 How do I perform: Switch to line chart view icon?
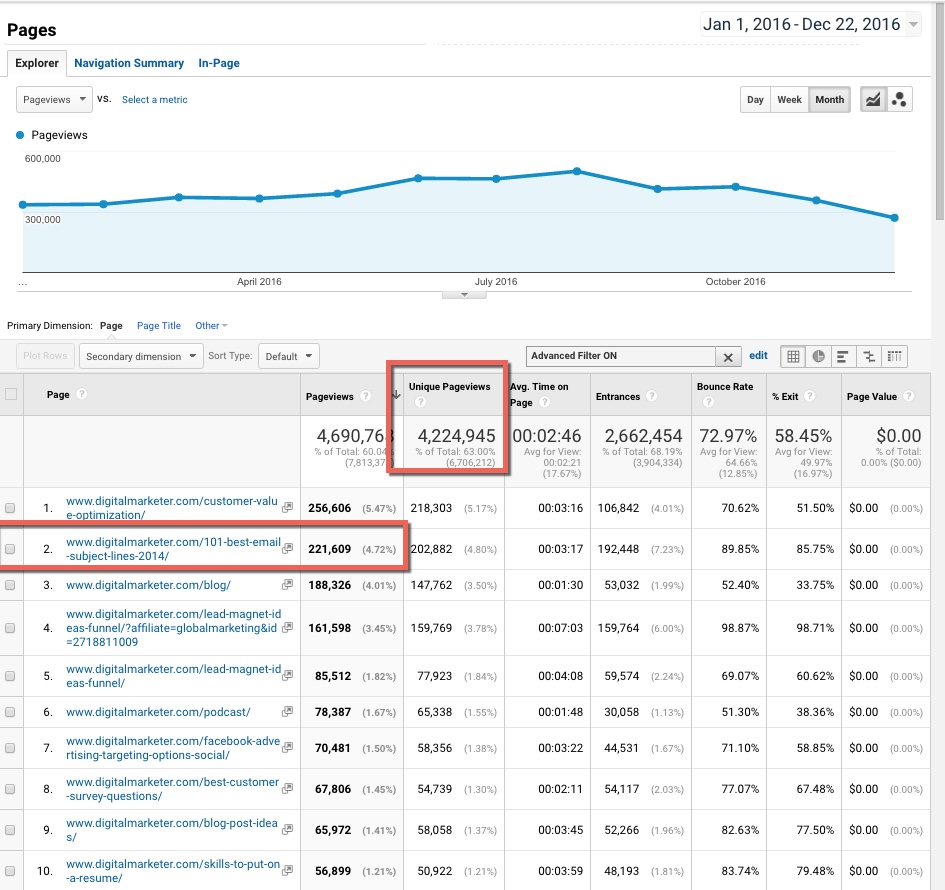coord(873,99)
